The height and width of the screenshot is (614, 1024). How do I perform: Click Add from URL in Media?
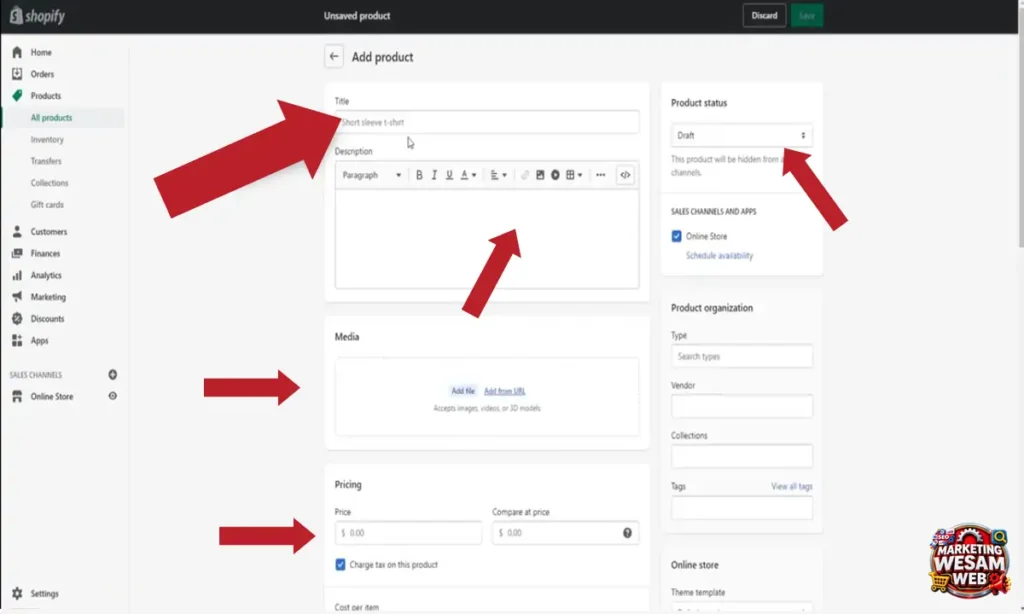pos(504,391)
